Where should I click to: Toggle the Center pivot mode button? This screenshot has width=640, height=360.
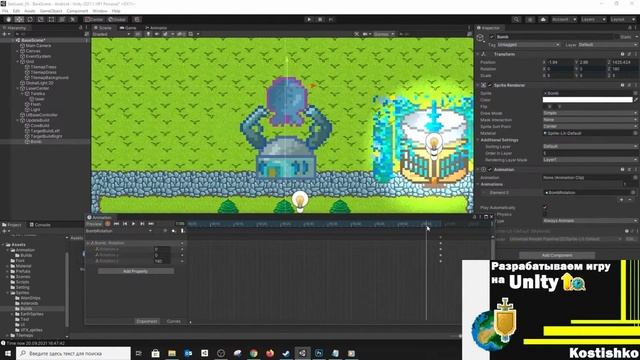pos(94,19)
